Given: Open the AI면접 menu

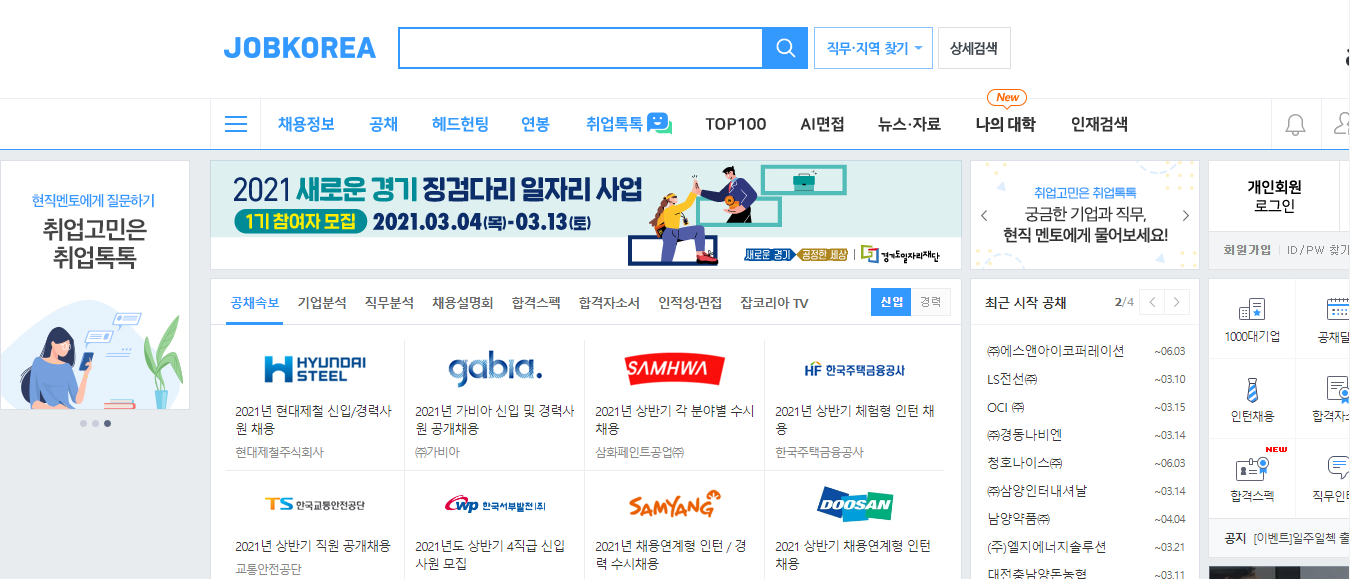Looking at the screenshot, I should pos(822,124).
